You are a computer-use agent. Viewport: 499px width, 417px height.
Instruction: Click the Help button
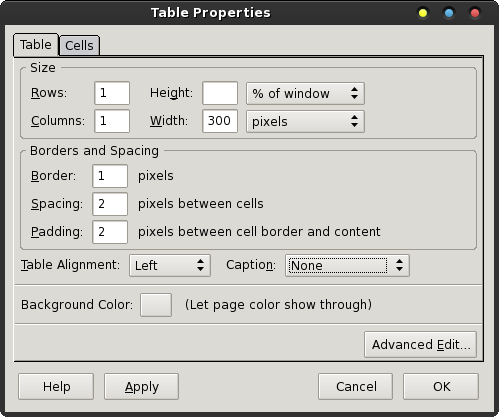(x=56, y=387)
